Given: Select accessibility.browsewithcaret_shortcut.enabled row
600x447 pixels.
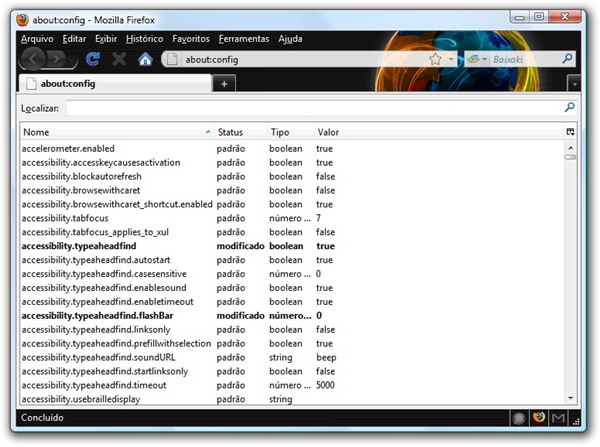Looking at the screenshot, I should [292, 204].
